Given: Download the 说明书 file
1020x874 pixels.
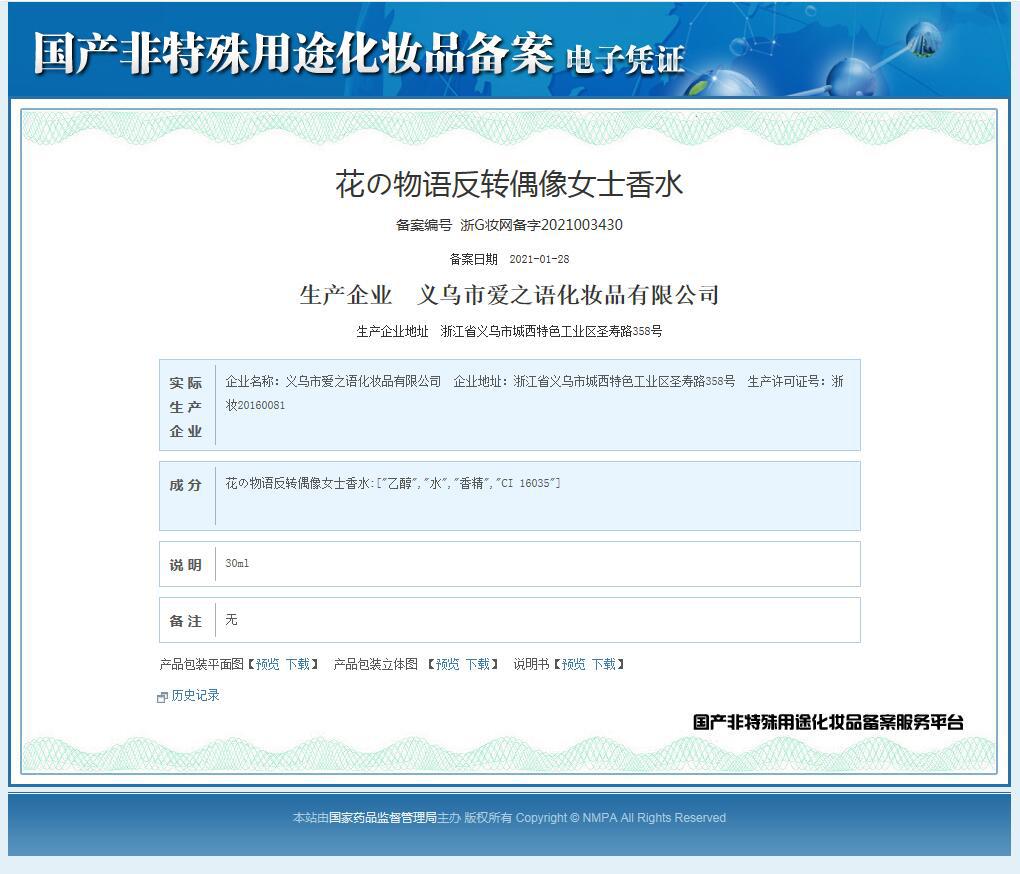Looking at the screenshot, I should pyautogui.click(x=604, y=664).
